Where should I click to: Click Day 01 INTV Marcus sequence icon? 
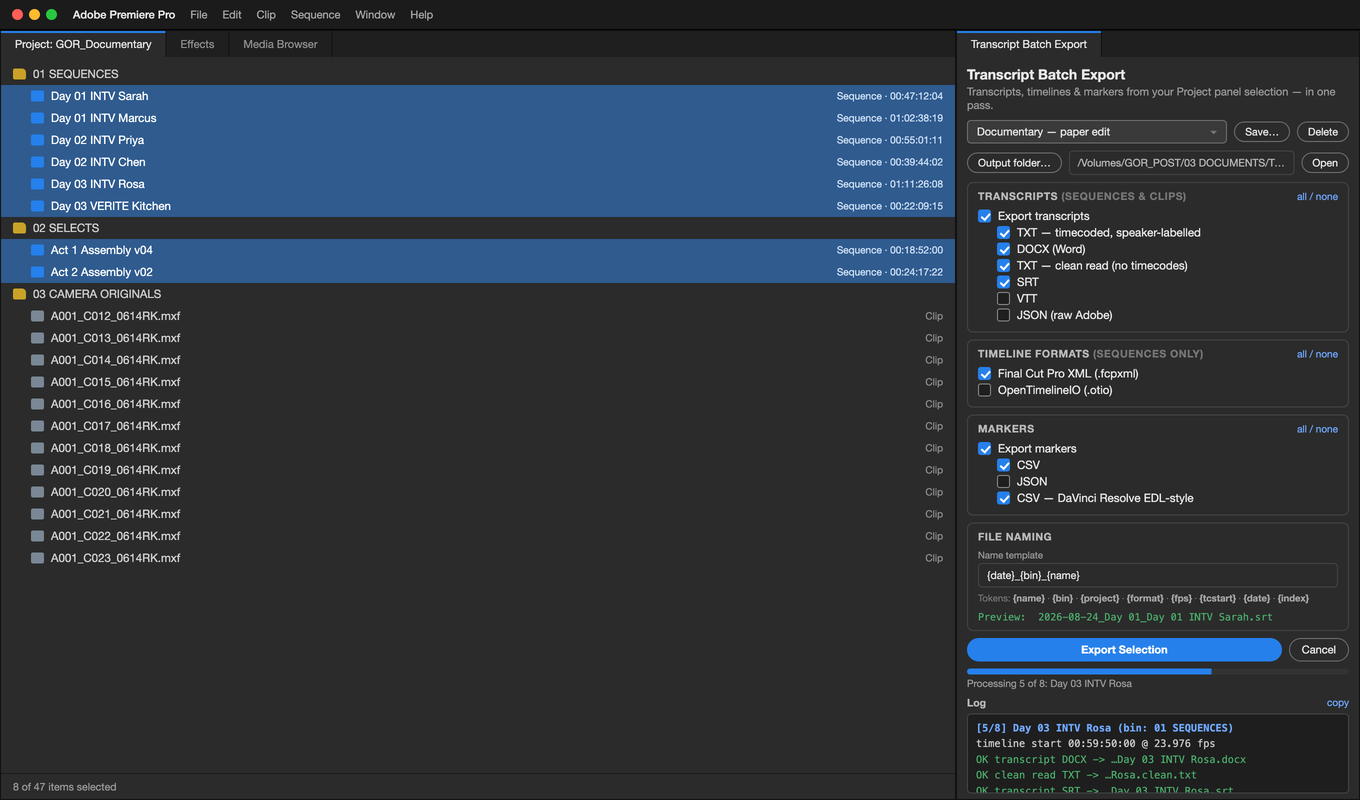pyautogui.click(x=37, y=118)
